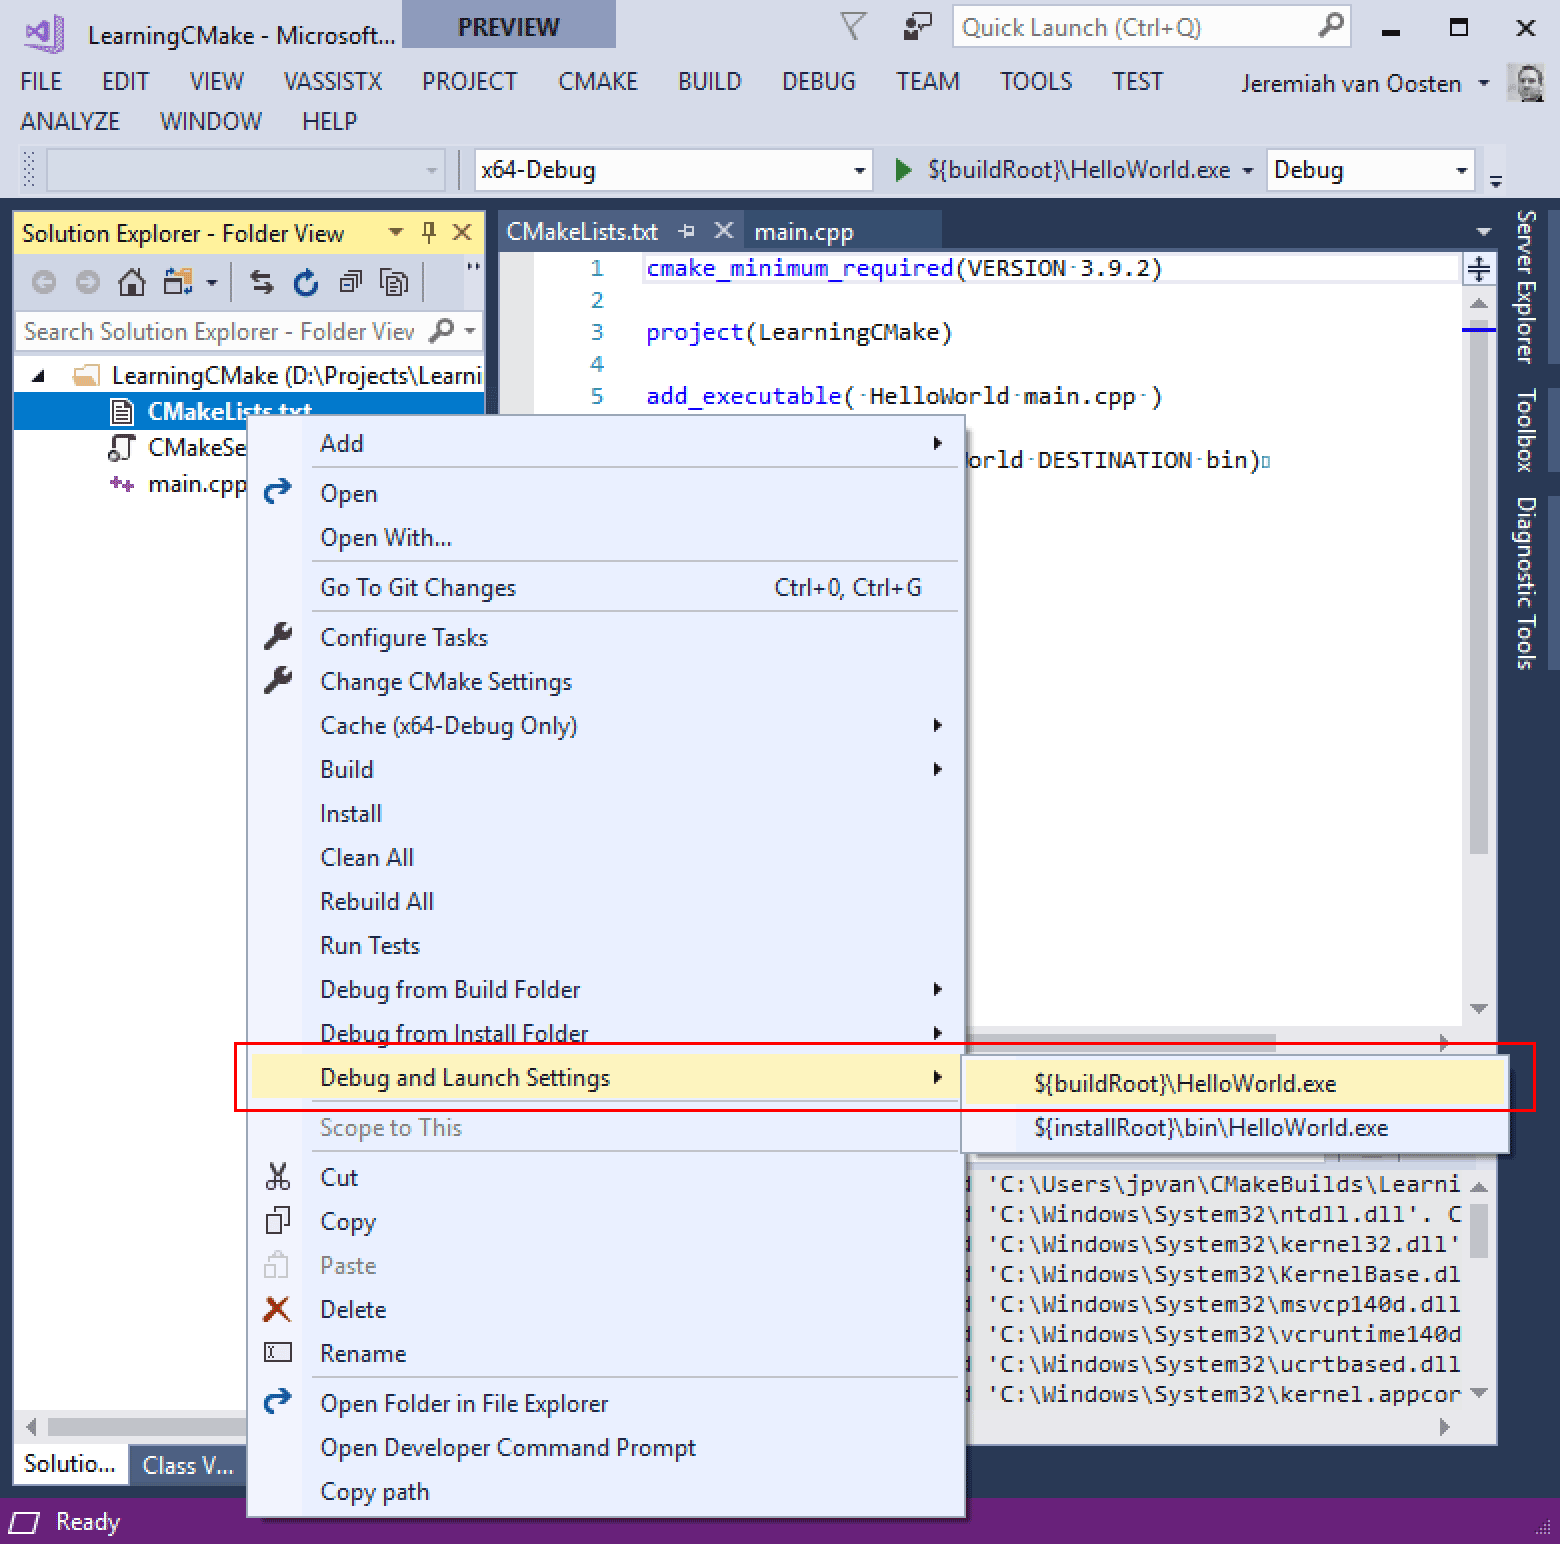Click the editor vertical scrollbar down arrow
The width and height of the screenshot is (1560, 1544).
tap(1479, 1008)
